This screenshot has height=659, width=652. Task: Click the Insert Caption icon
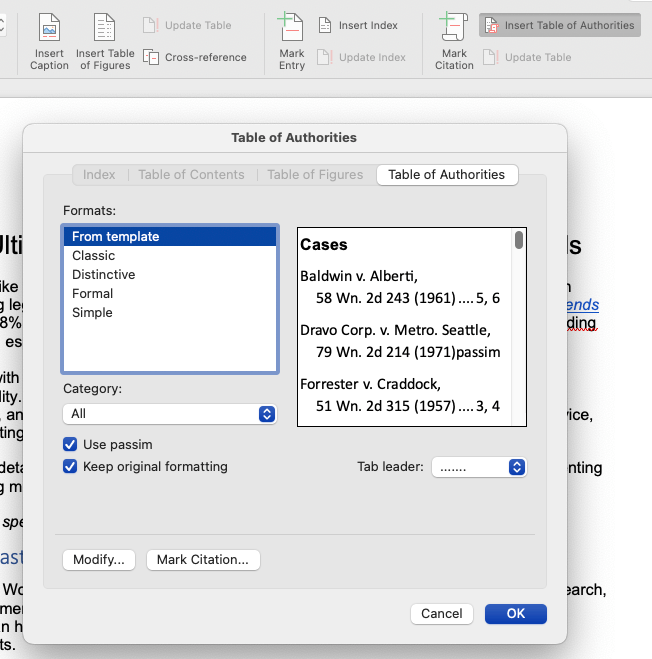coord(49,27)
